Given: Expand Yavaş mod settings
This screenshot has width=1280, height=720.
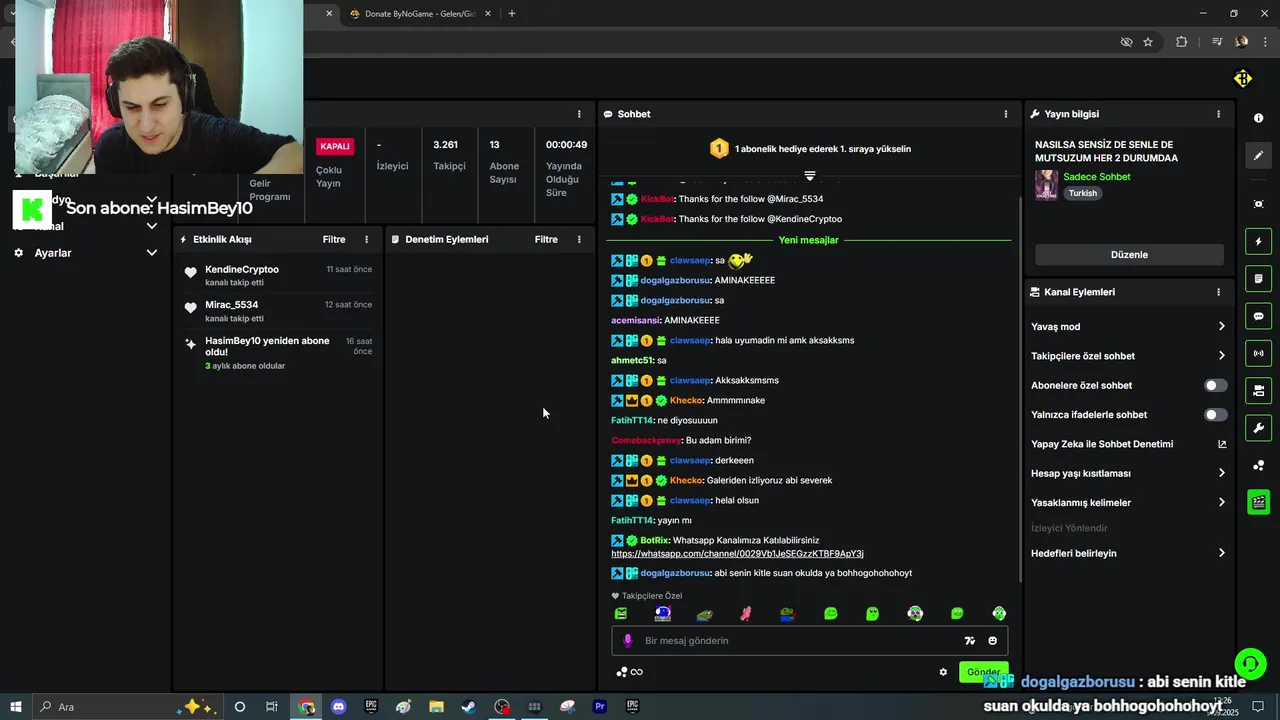Looking at the screenshot, I should point(1128,326).
